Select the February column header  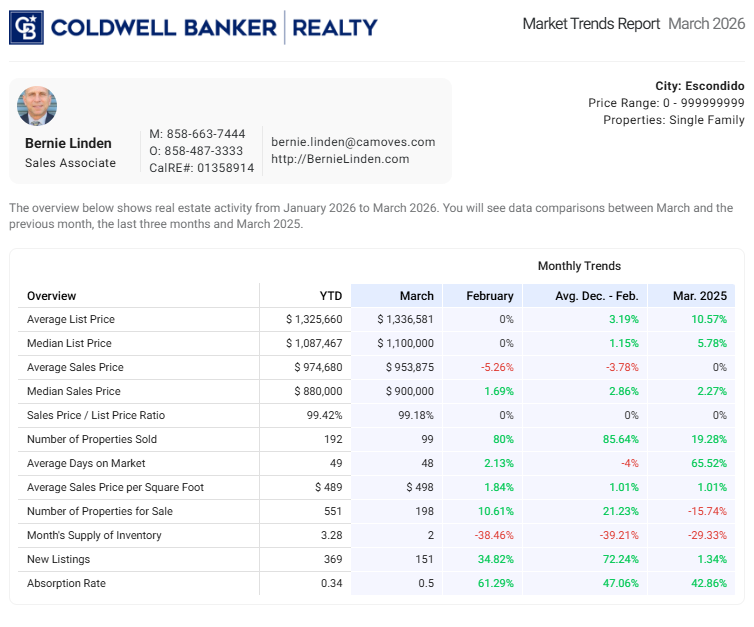point(490,296)
